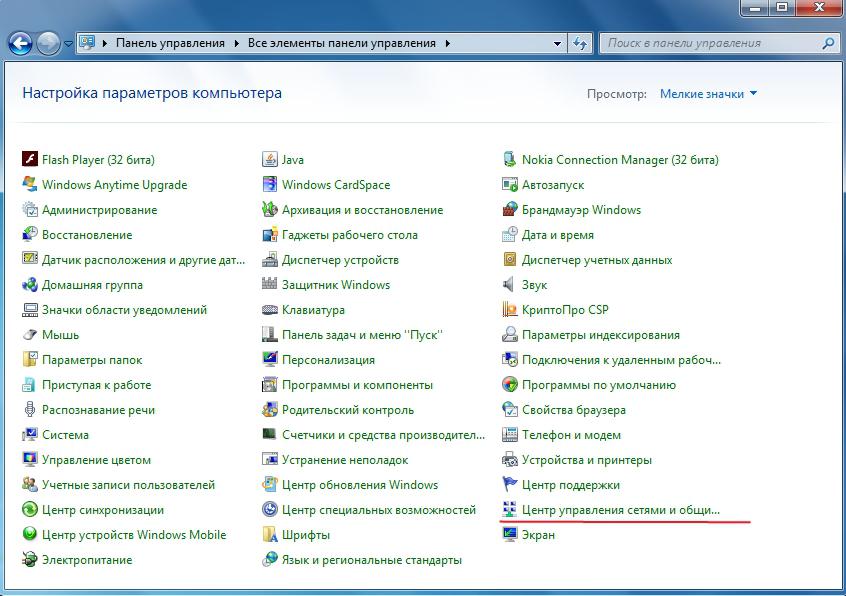
Task: Click the Java coffee cup icon
Action: coord(269,160)
